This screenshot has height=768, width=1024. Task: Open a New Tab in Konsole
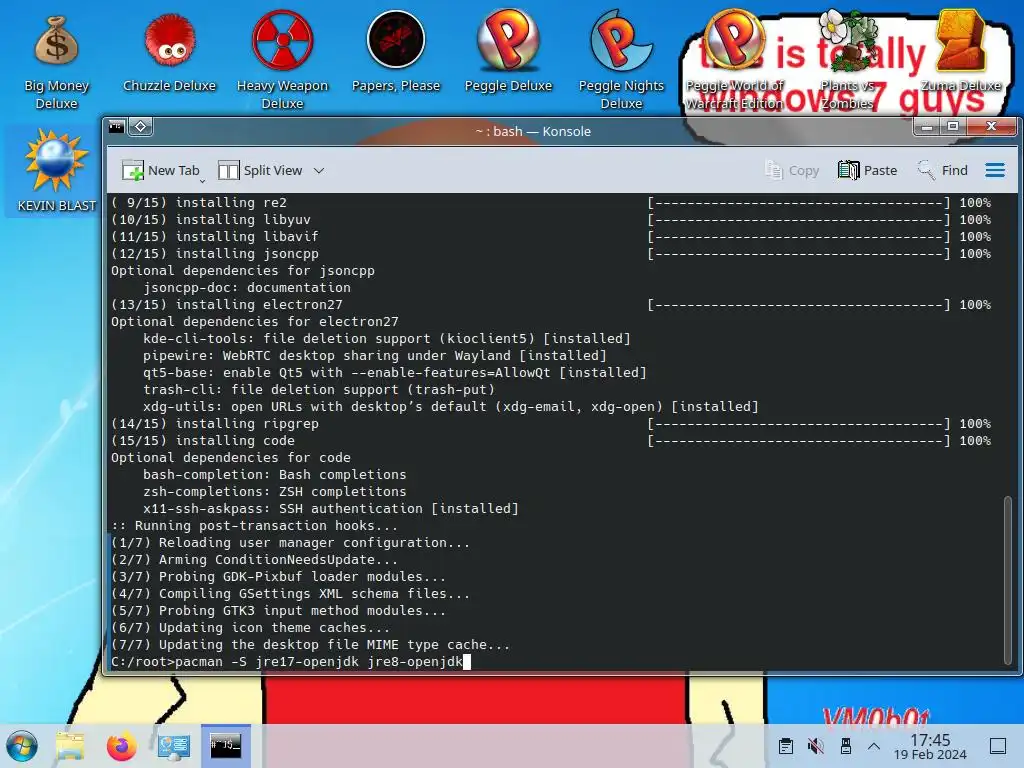click(x=160, y=170)
